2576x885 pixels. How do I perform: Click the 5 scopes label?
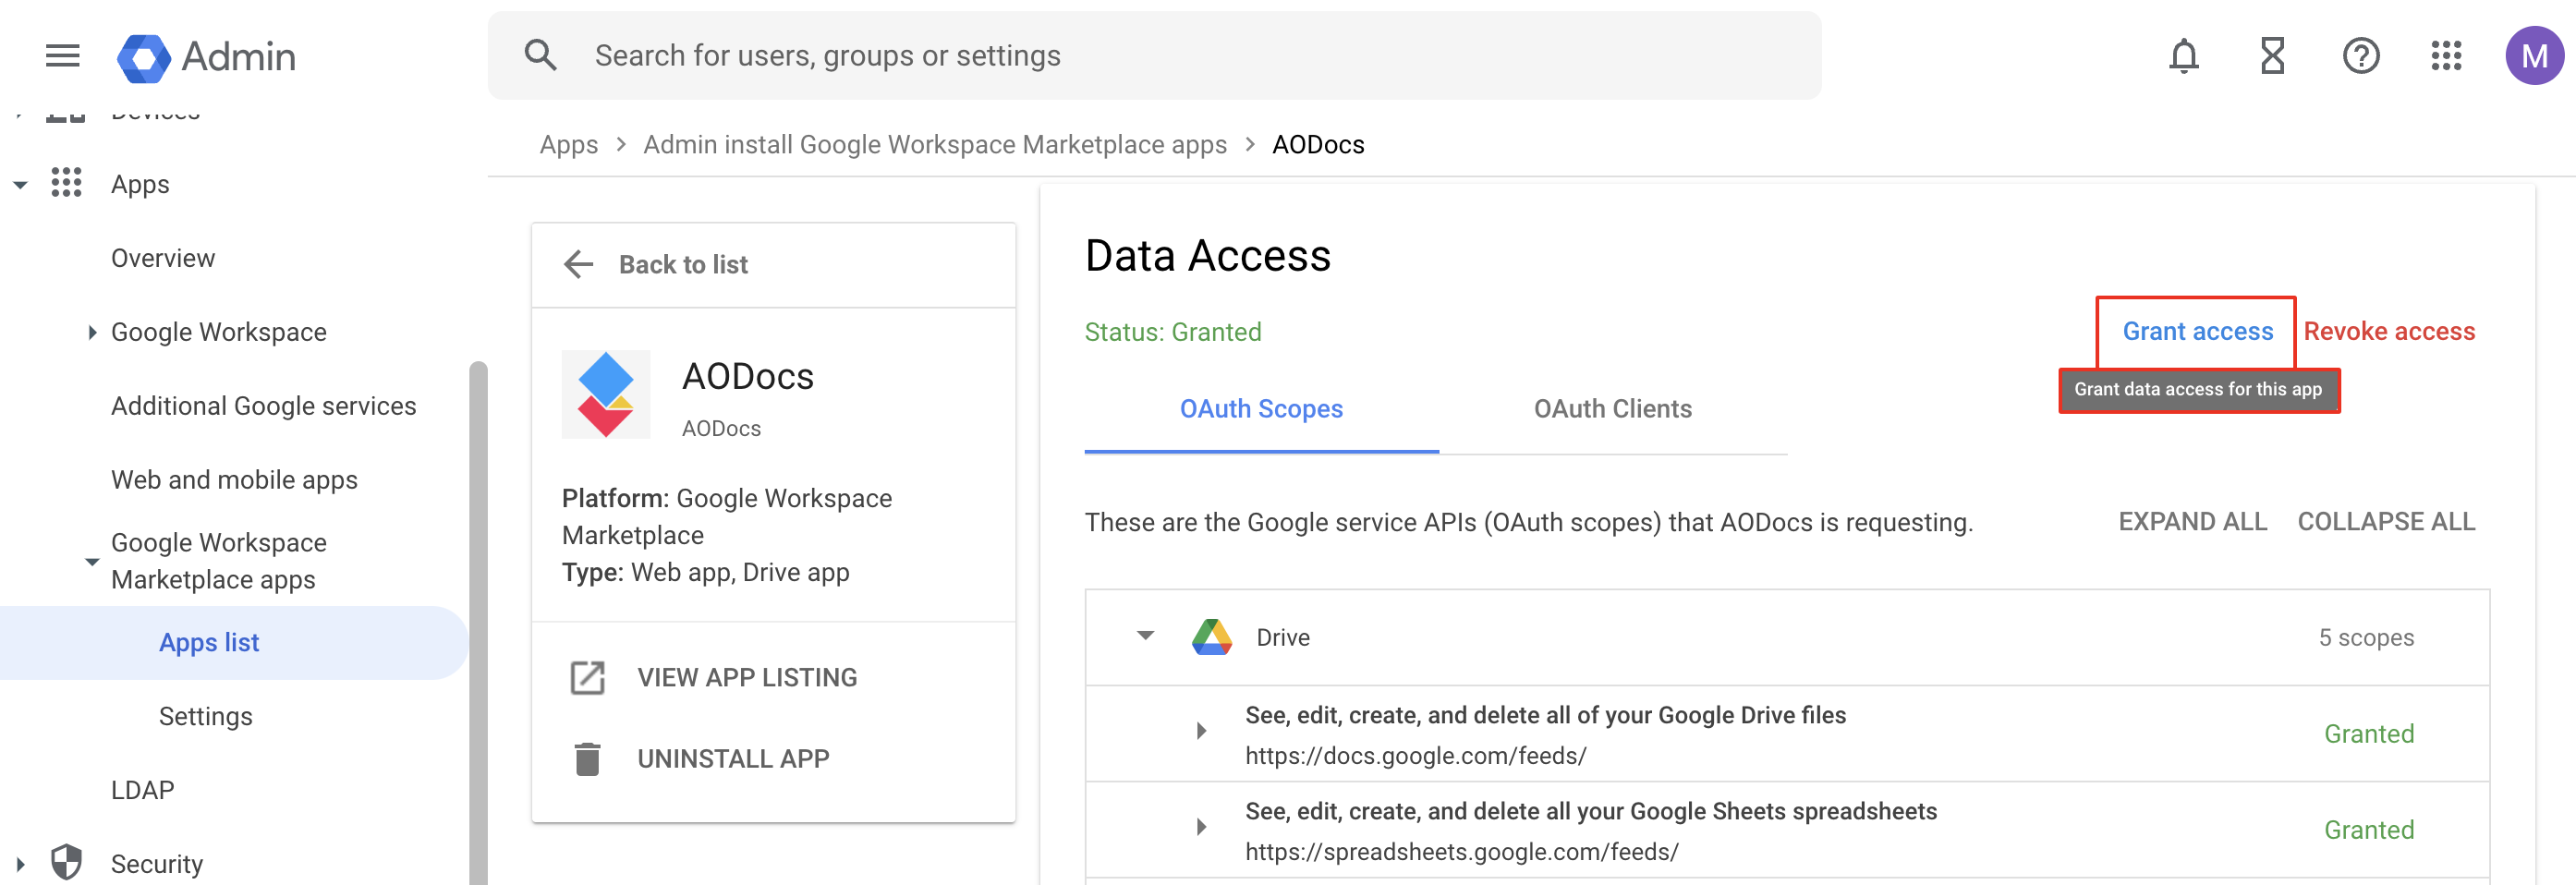[x=2365, y=637]
